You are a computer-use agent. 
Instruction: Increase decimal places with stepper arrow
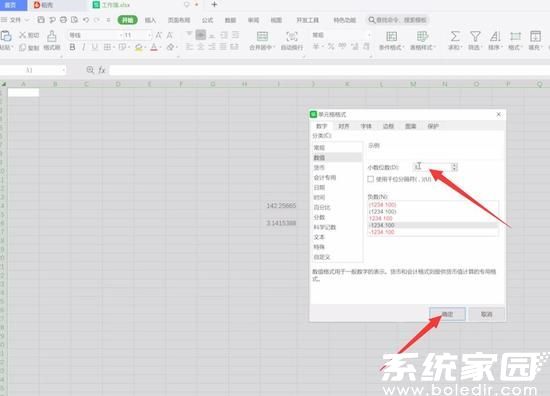click(x=454, y=165)
